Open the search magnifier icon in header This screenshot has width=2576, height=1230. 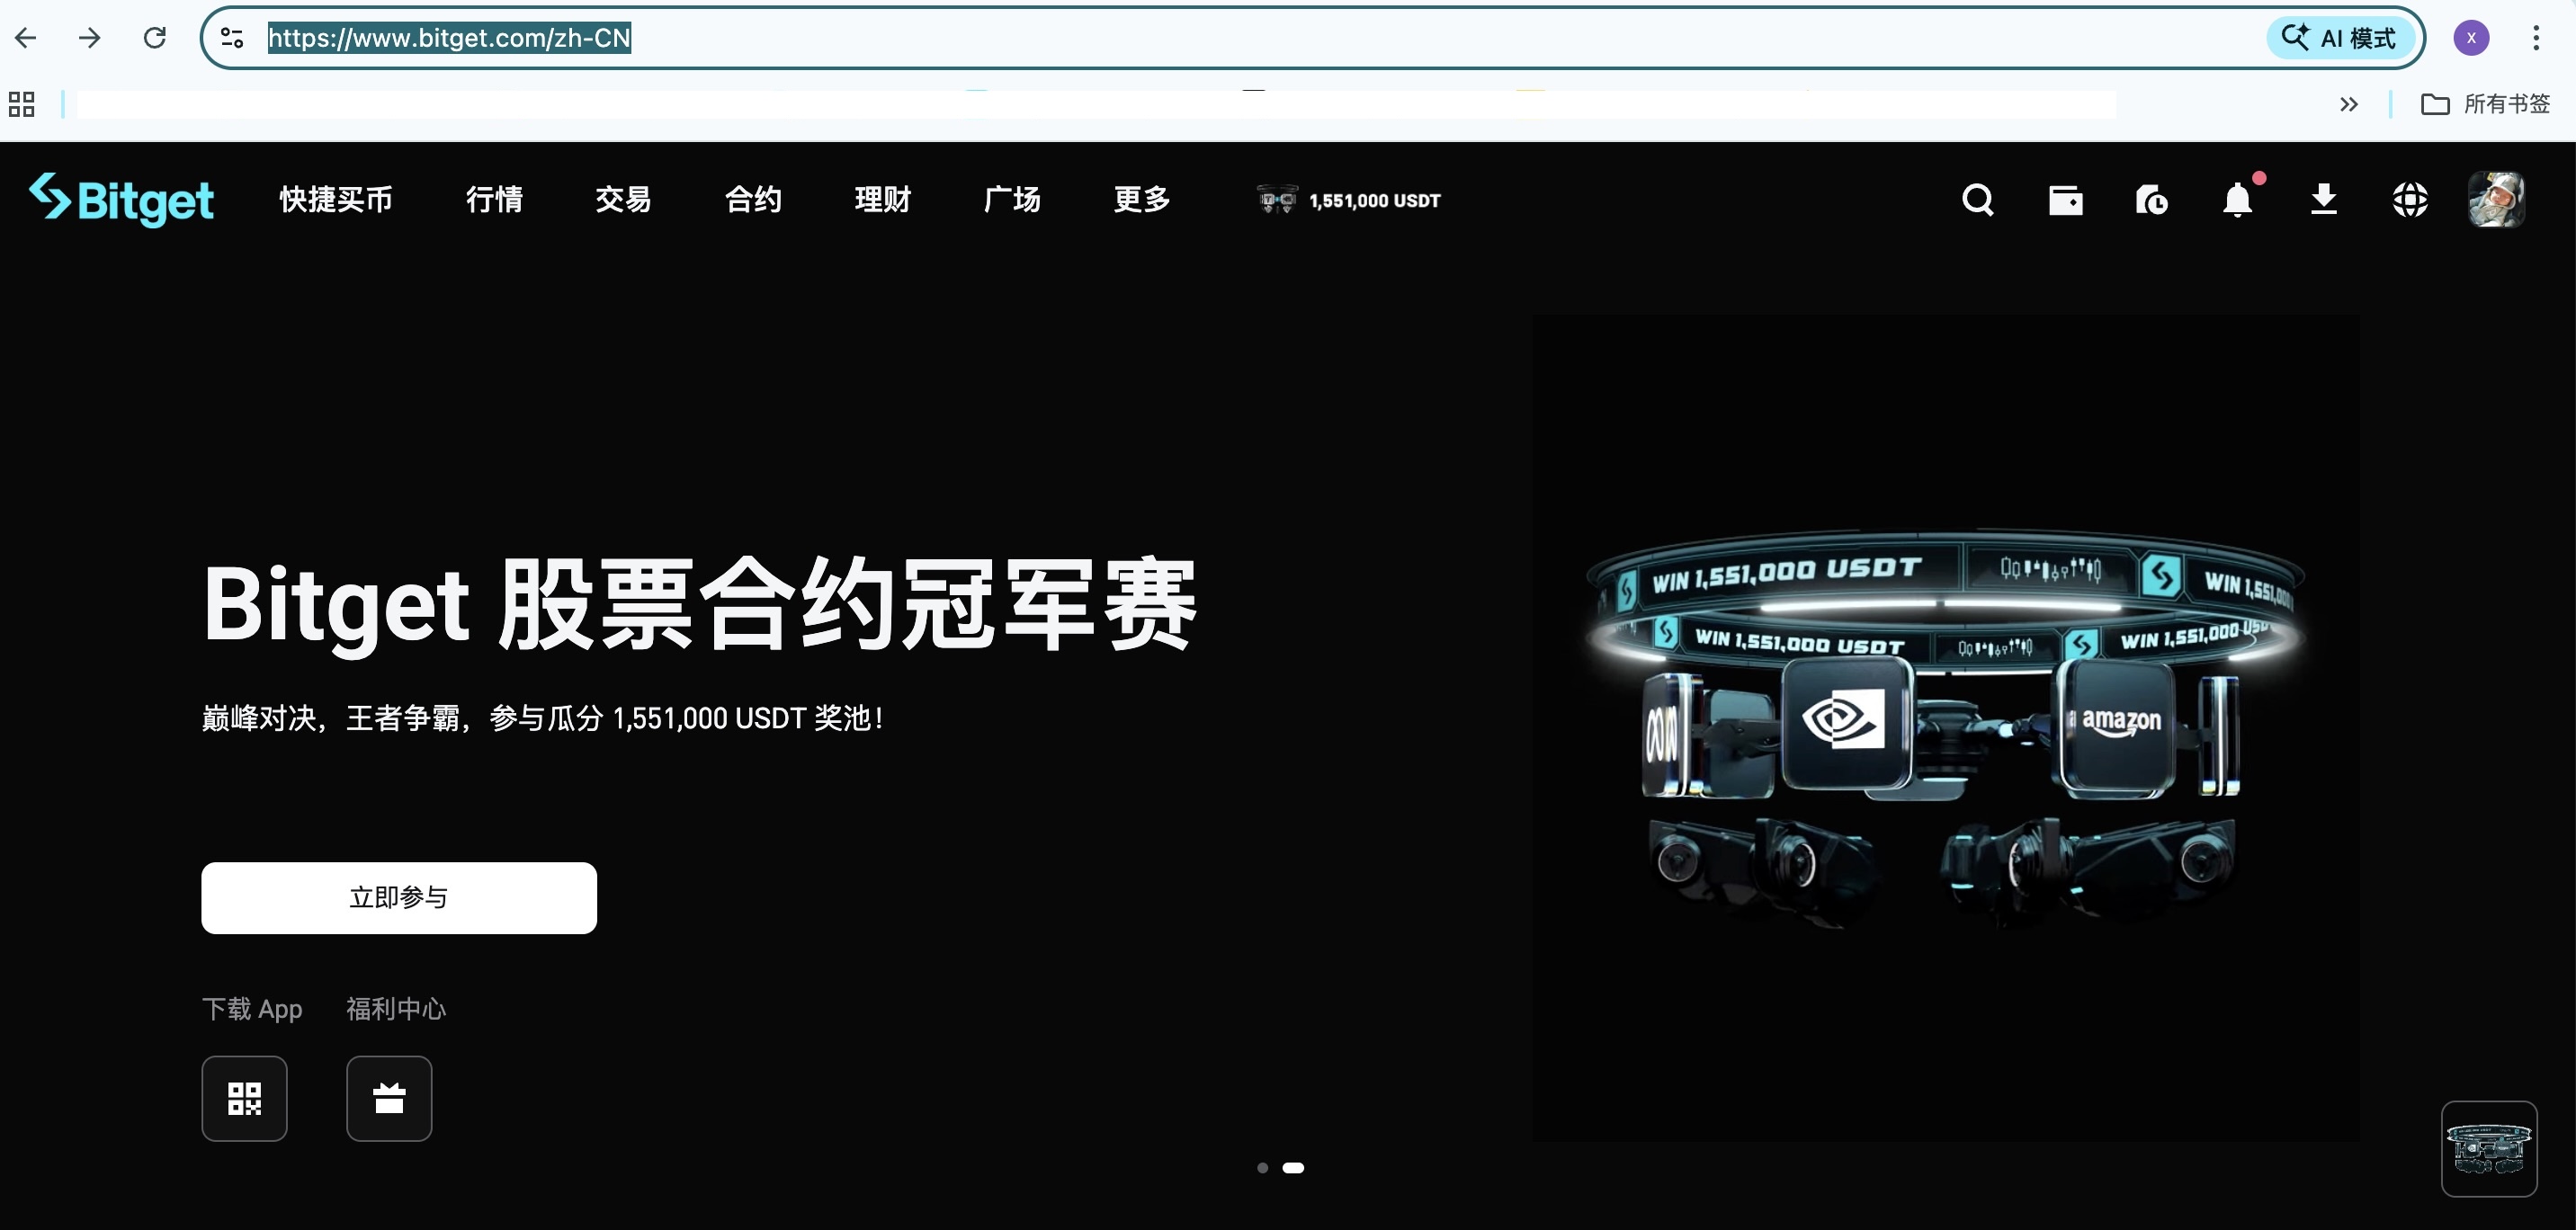[x=1977, y=200]
